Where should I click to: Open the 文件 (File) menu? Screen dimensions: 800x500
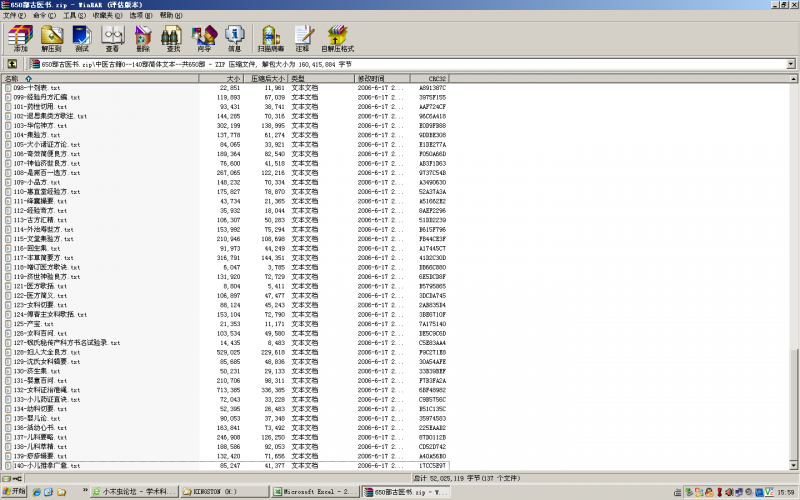[x=14, y=15]
